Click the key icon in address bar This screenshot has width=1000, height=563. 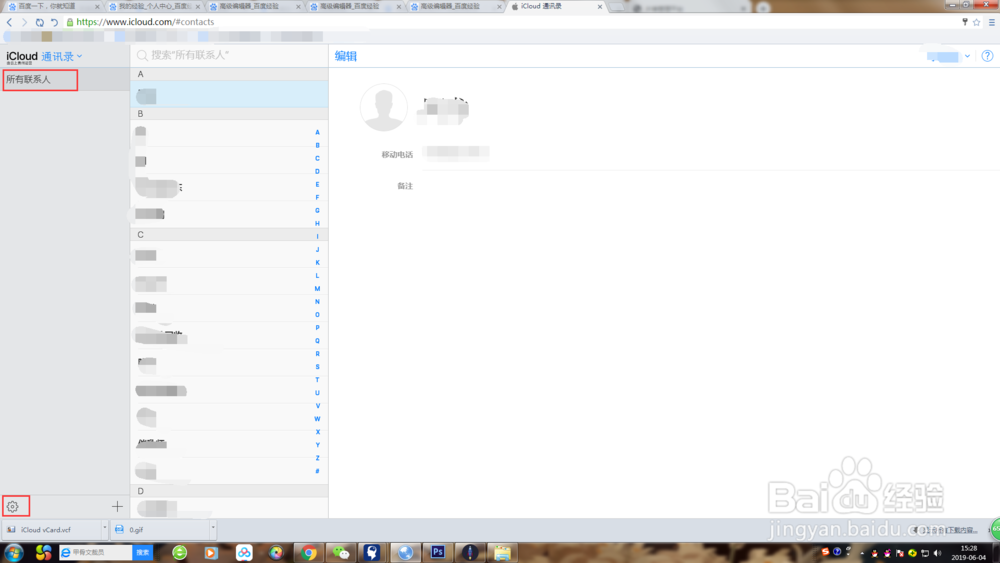tap(964, 22)
